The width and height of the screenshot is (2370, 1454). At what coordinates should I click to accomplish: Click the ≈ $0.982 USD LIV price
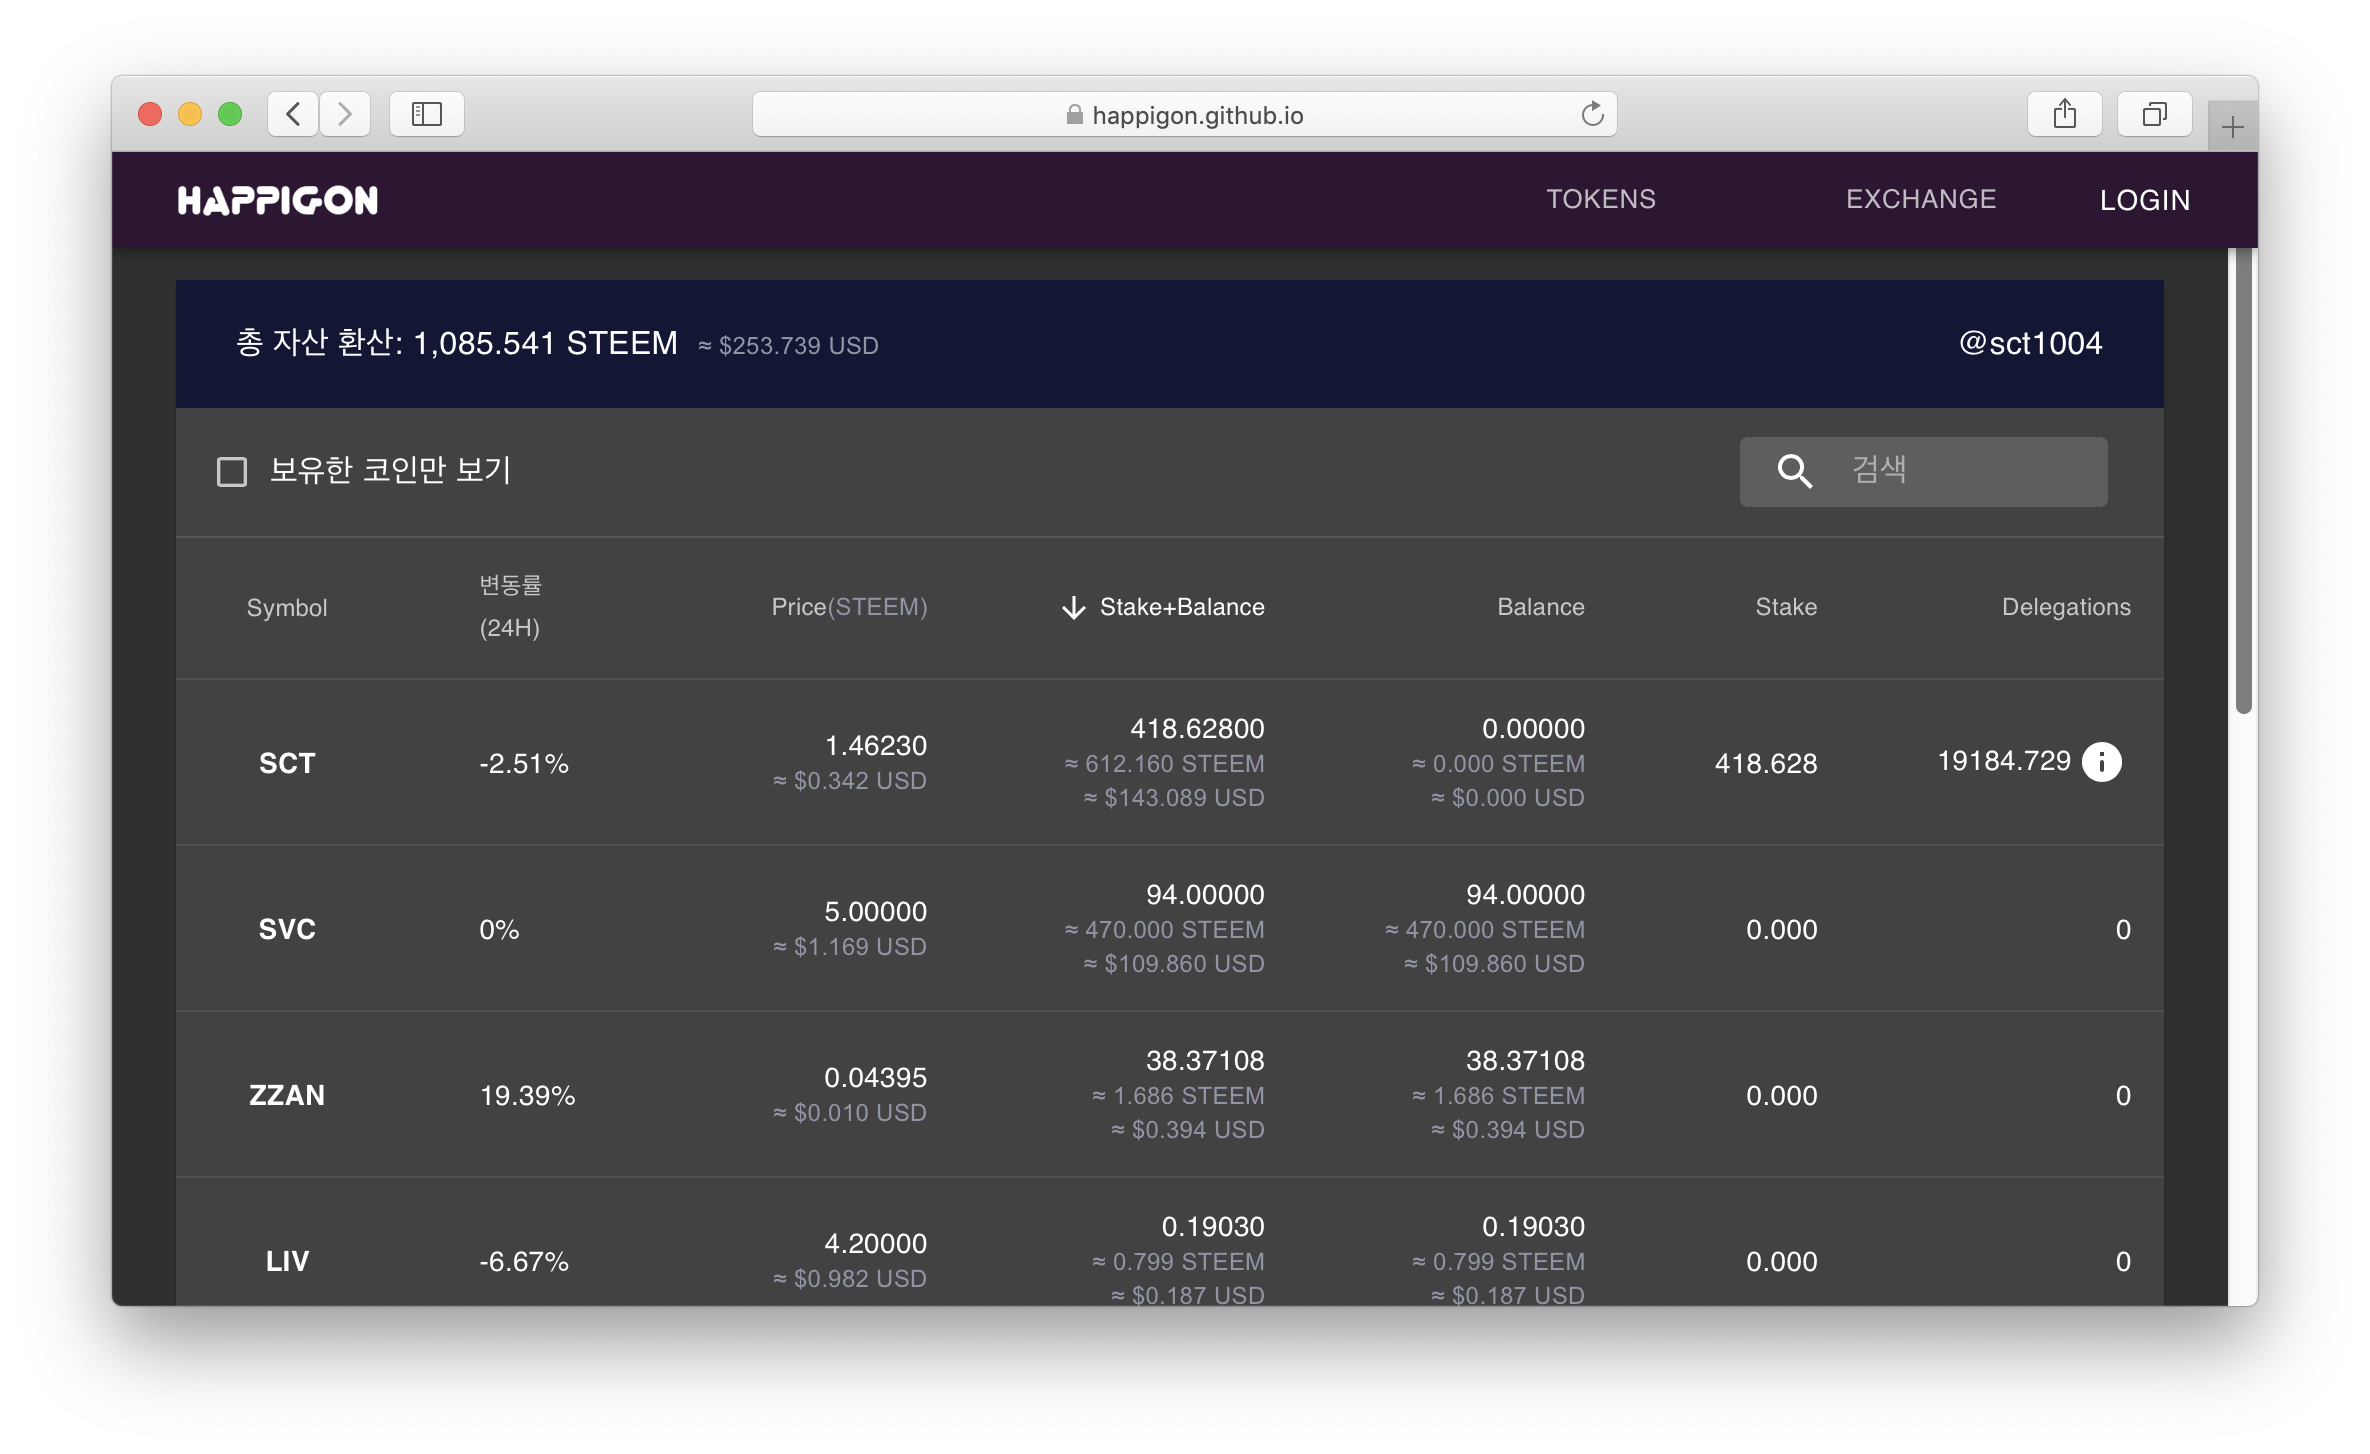[850, 1278]
